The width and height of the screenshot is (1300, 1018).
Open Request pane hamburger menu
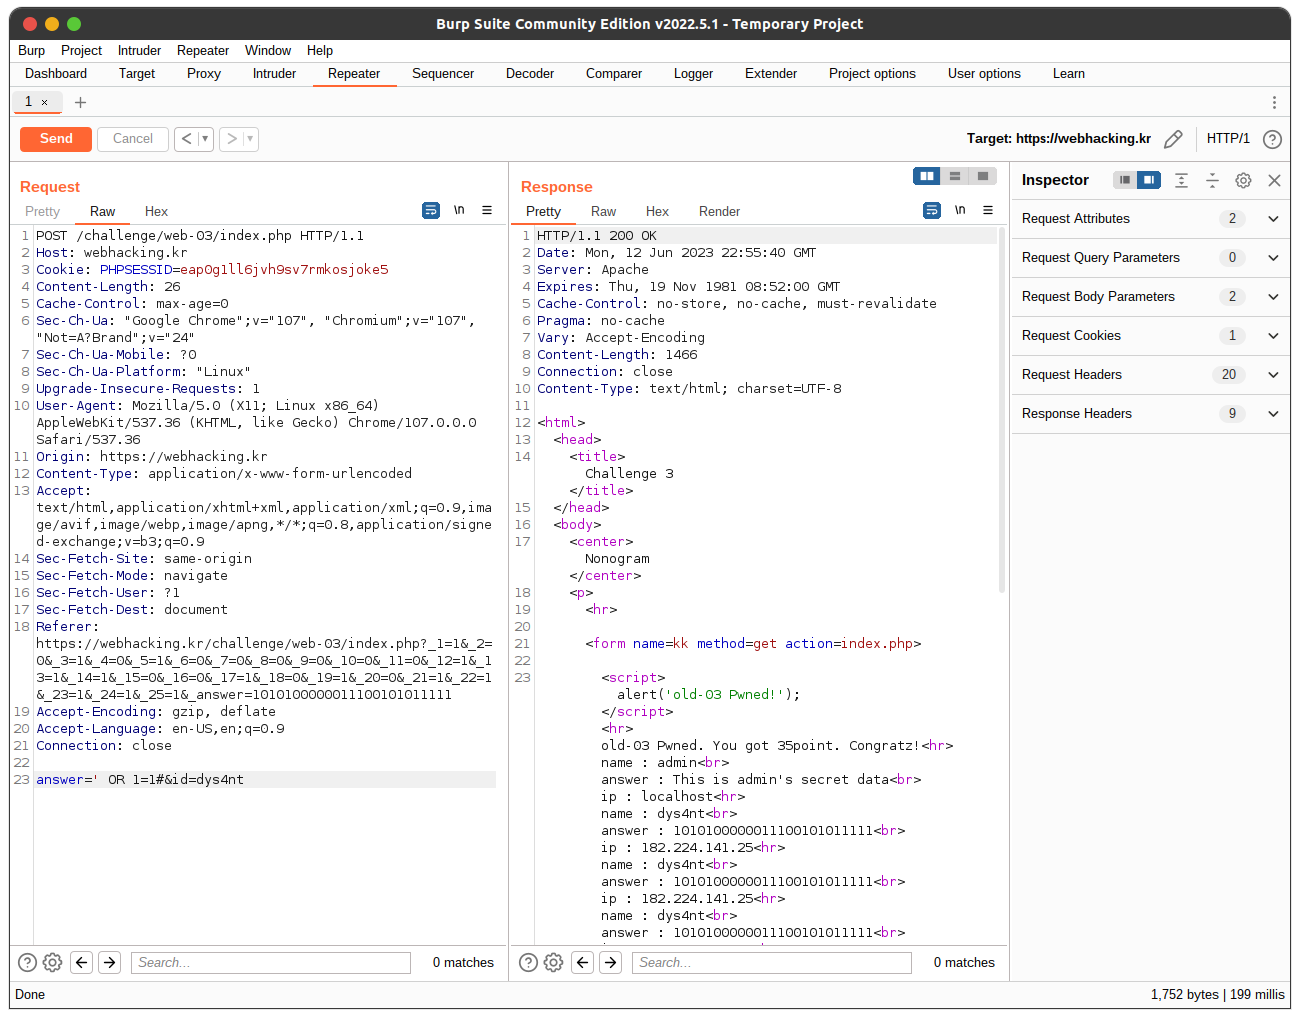click(x=487, y=210)
